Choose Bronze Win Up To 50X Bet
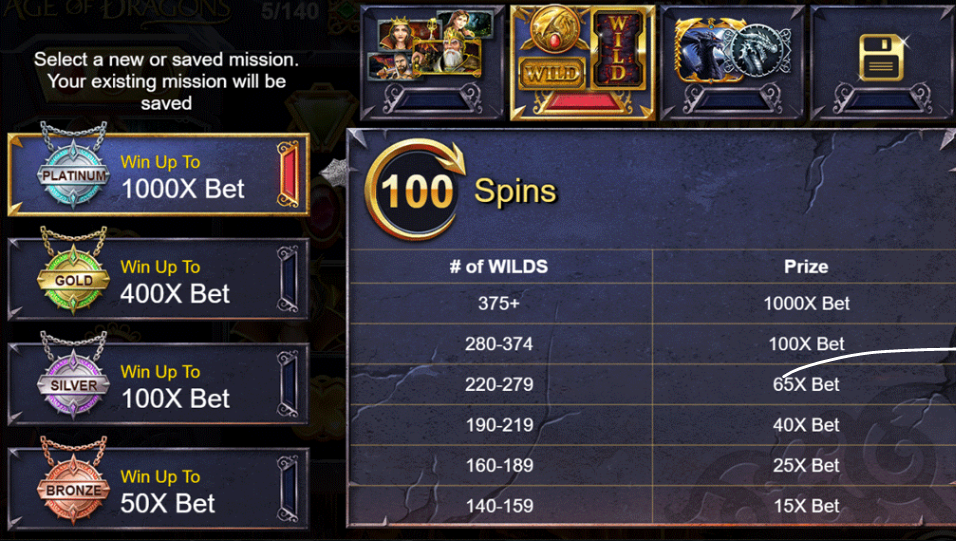The width and height of the screenshot is (956, 541). click(159, 489)
